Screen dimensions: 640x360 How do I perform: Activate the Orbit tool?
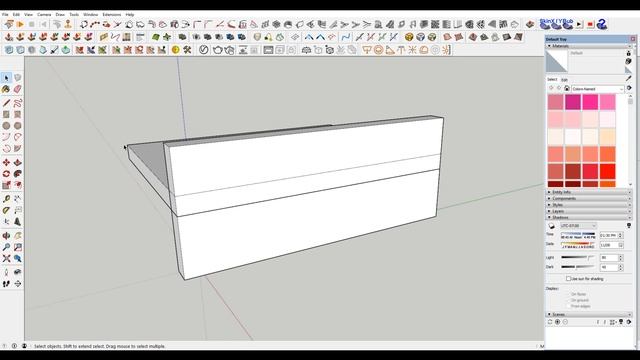pyautogui.click(x=6, y=236)
